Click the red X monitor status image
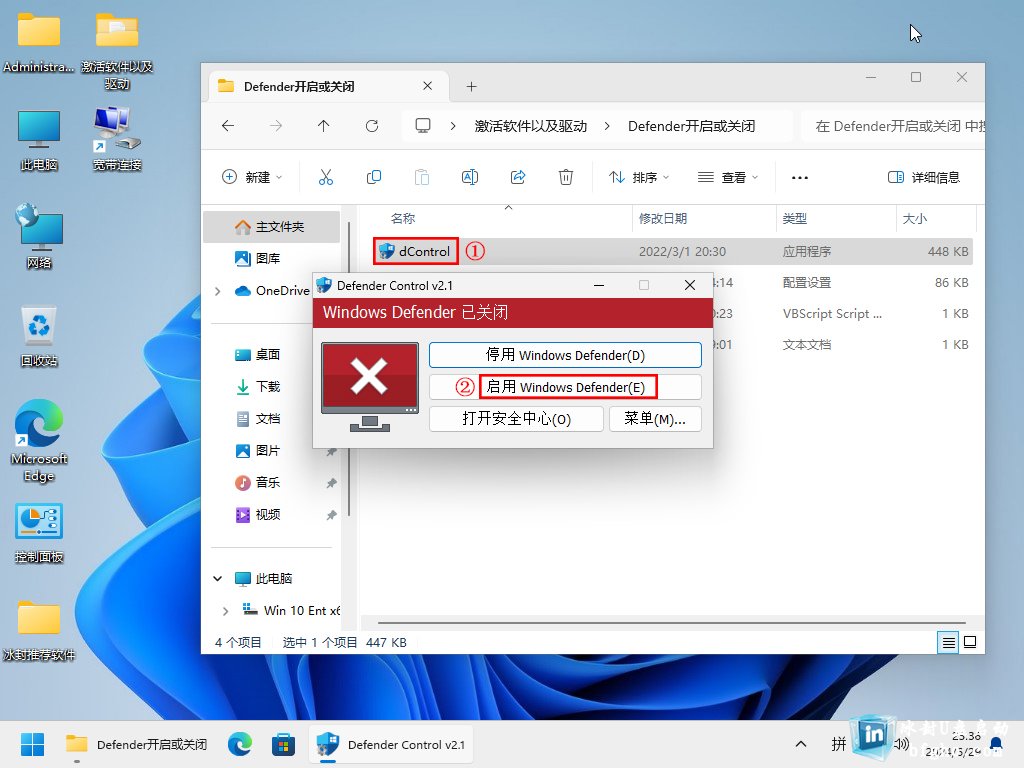Screen dimensions: 1024x768 pyautogui.click(x=370, y=387)
